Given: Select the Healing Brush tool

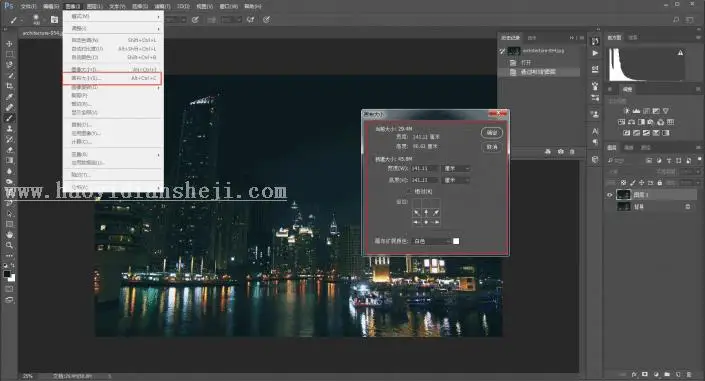Looking at the screenshot, I should point(9,108).
